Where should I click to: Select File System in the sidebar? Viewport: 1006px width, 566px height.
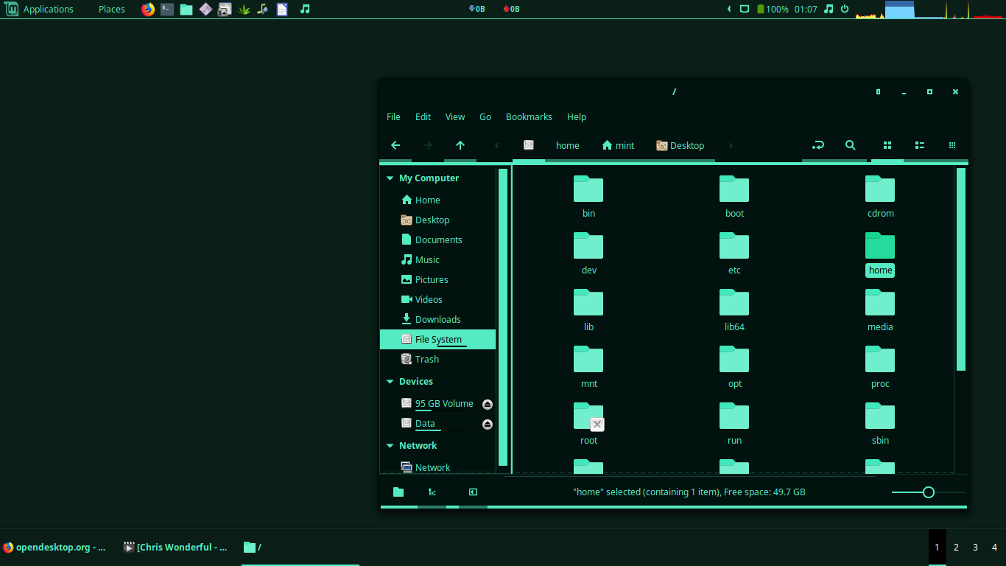click(x=438, y=339)
